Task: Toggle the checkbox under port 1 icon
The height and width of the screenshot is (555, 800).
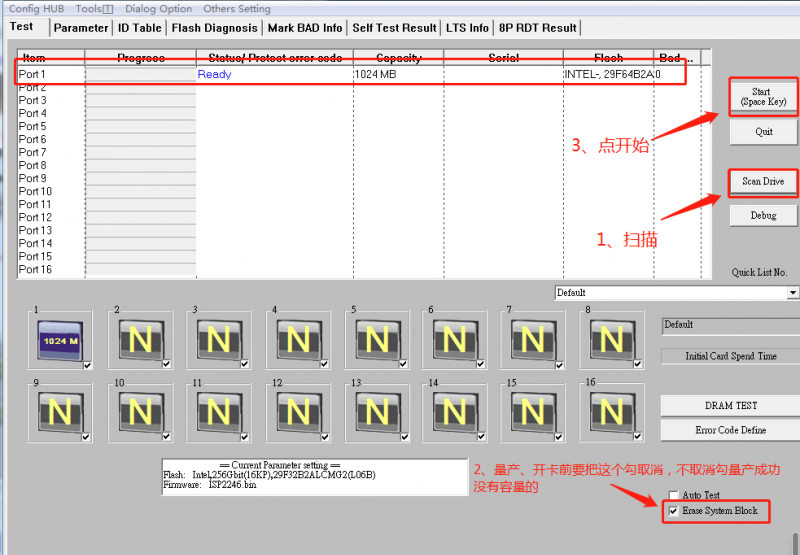Action: coord(87,365)
